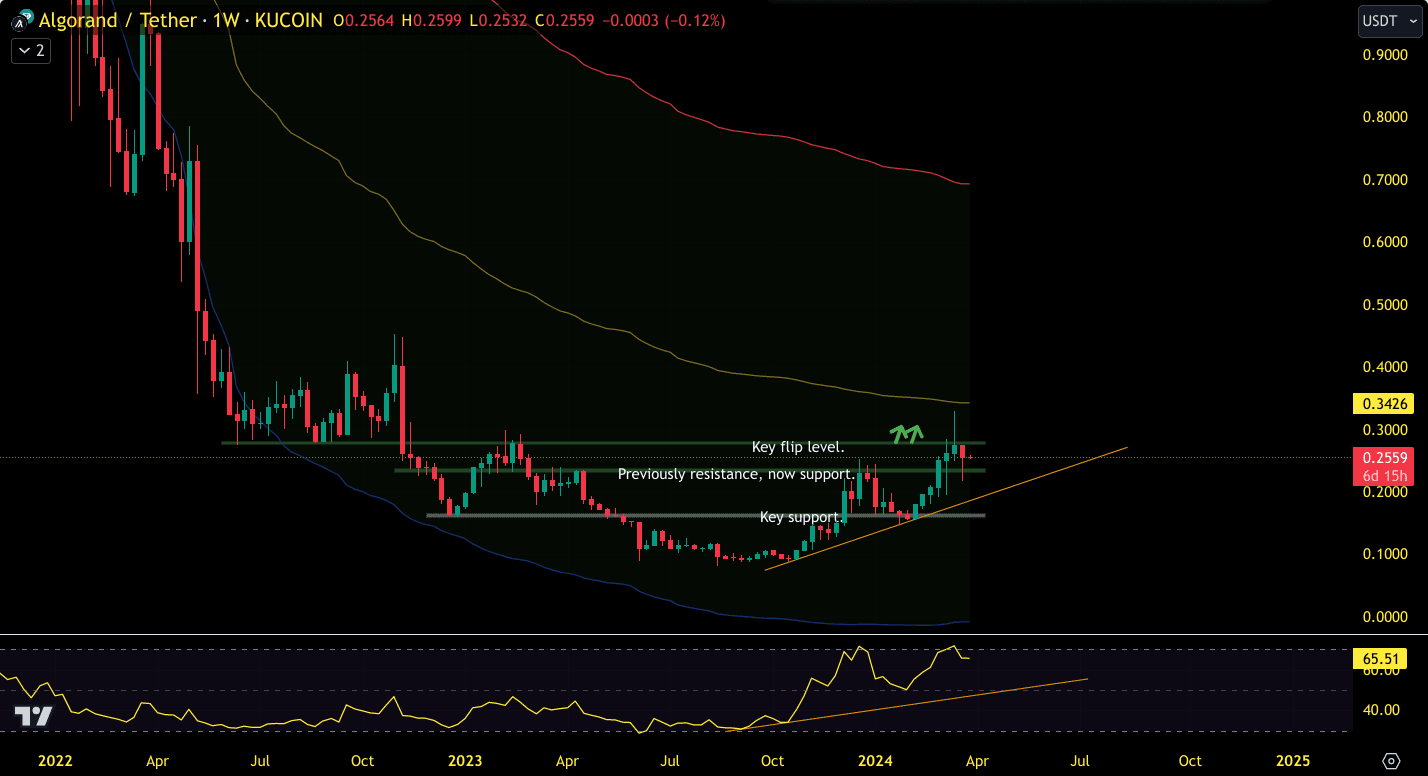Screen dimensions: 1428x776
Task: Select orange ascending trend line on price chart
Action: click(946, 509)
